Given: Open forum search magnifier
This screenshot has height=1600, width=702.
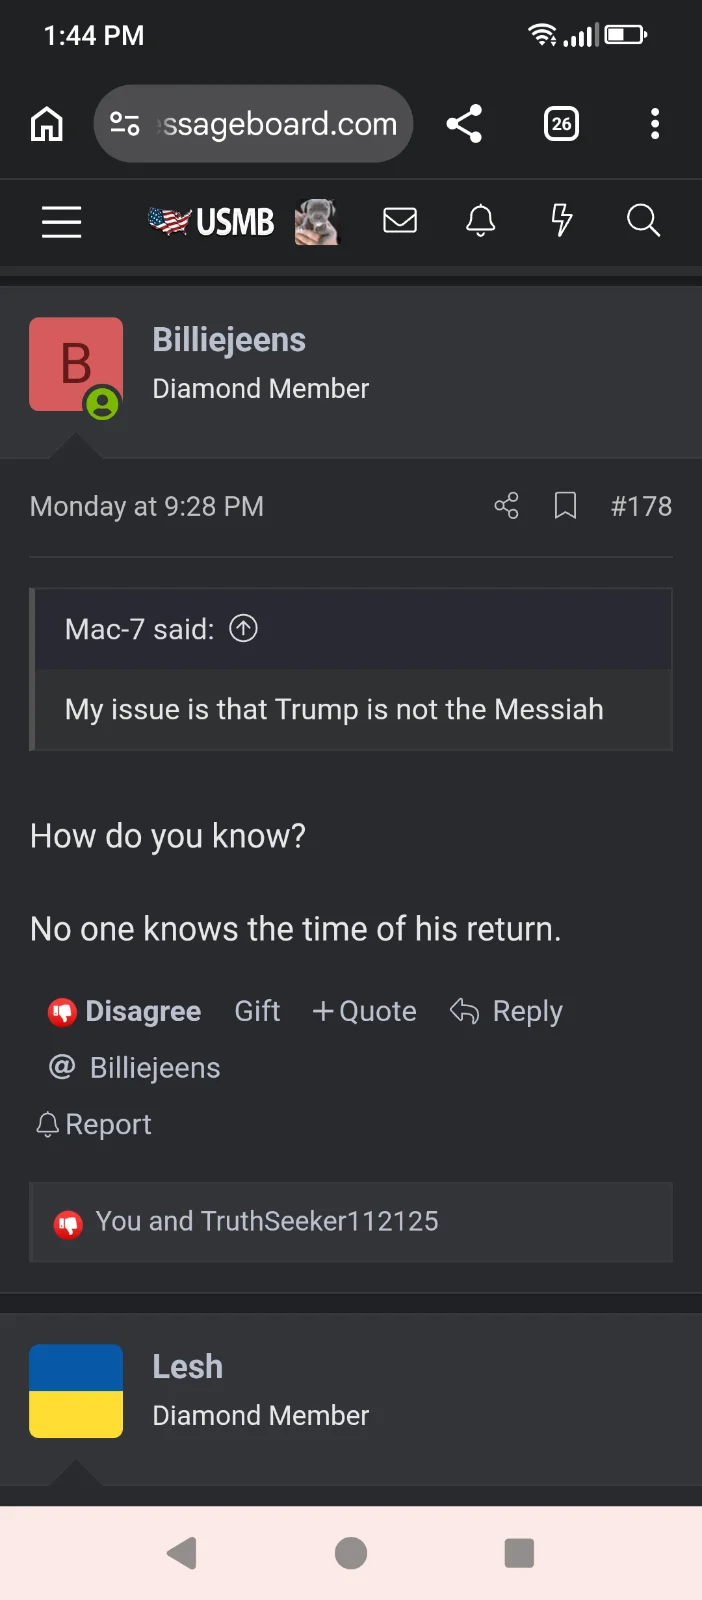Looking at the screenshot, I should point(643,220).
